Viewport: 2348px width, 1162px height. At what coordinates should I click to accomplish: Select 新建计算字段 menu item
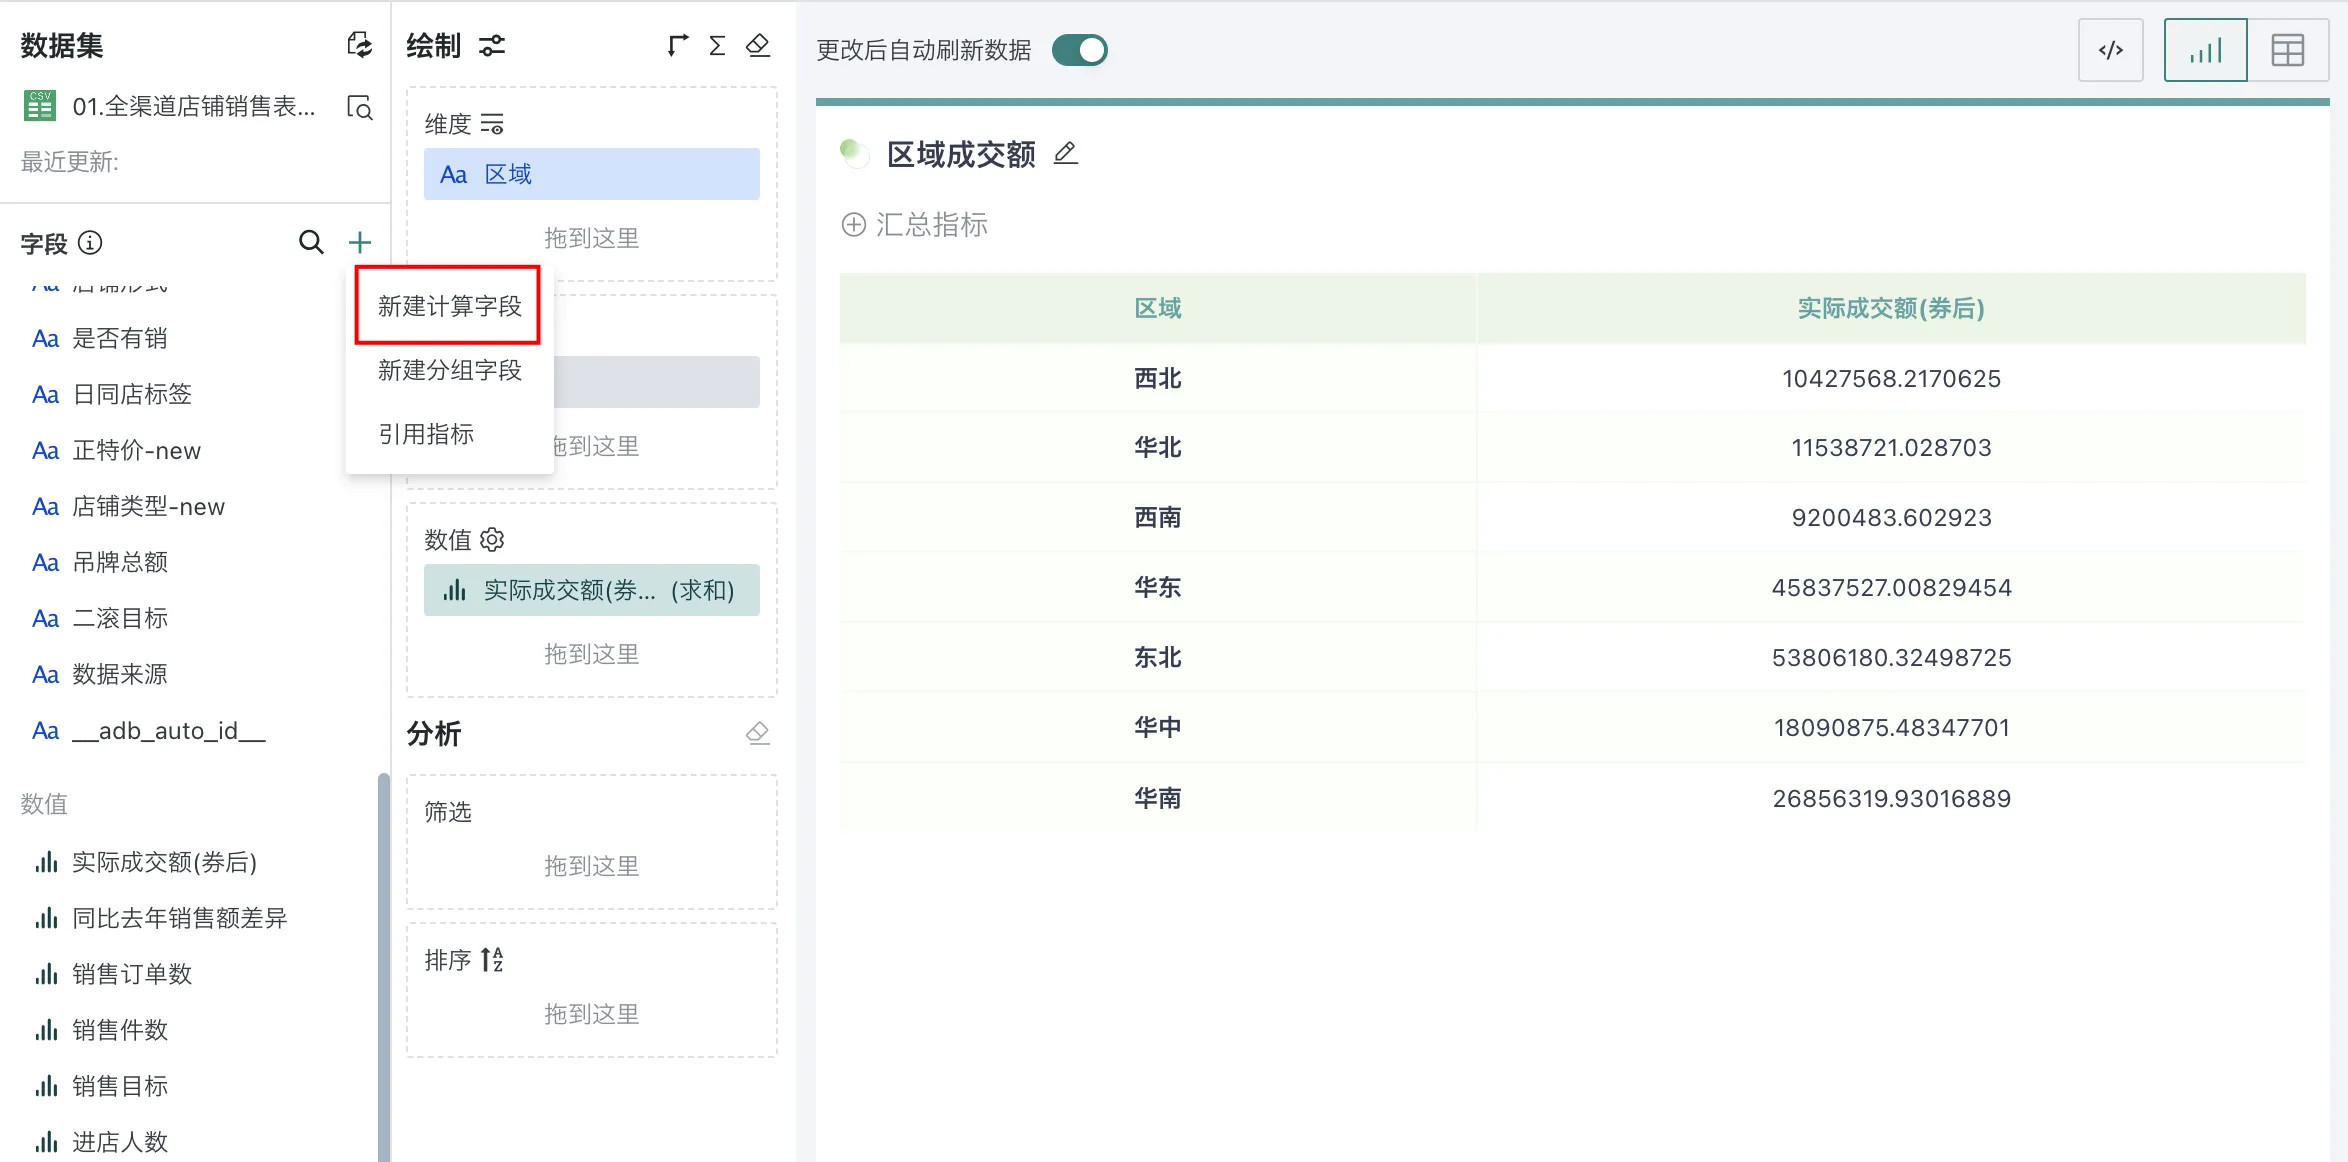tap(449, 306)
